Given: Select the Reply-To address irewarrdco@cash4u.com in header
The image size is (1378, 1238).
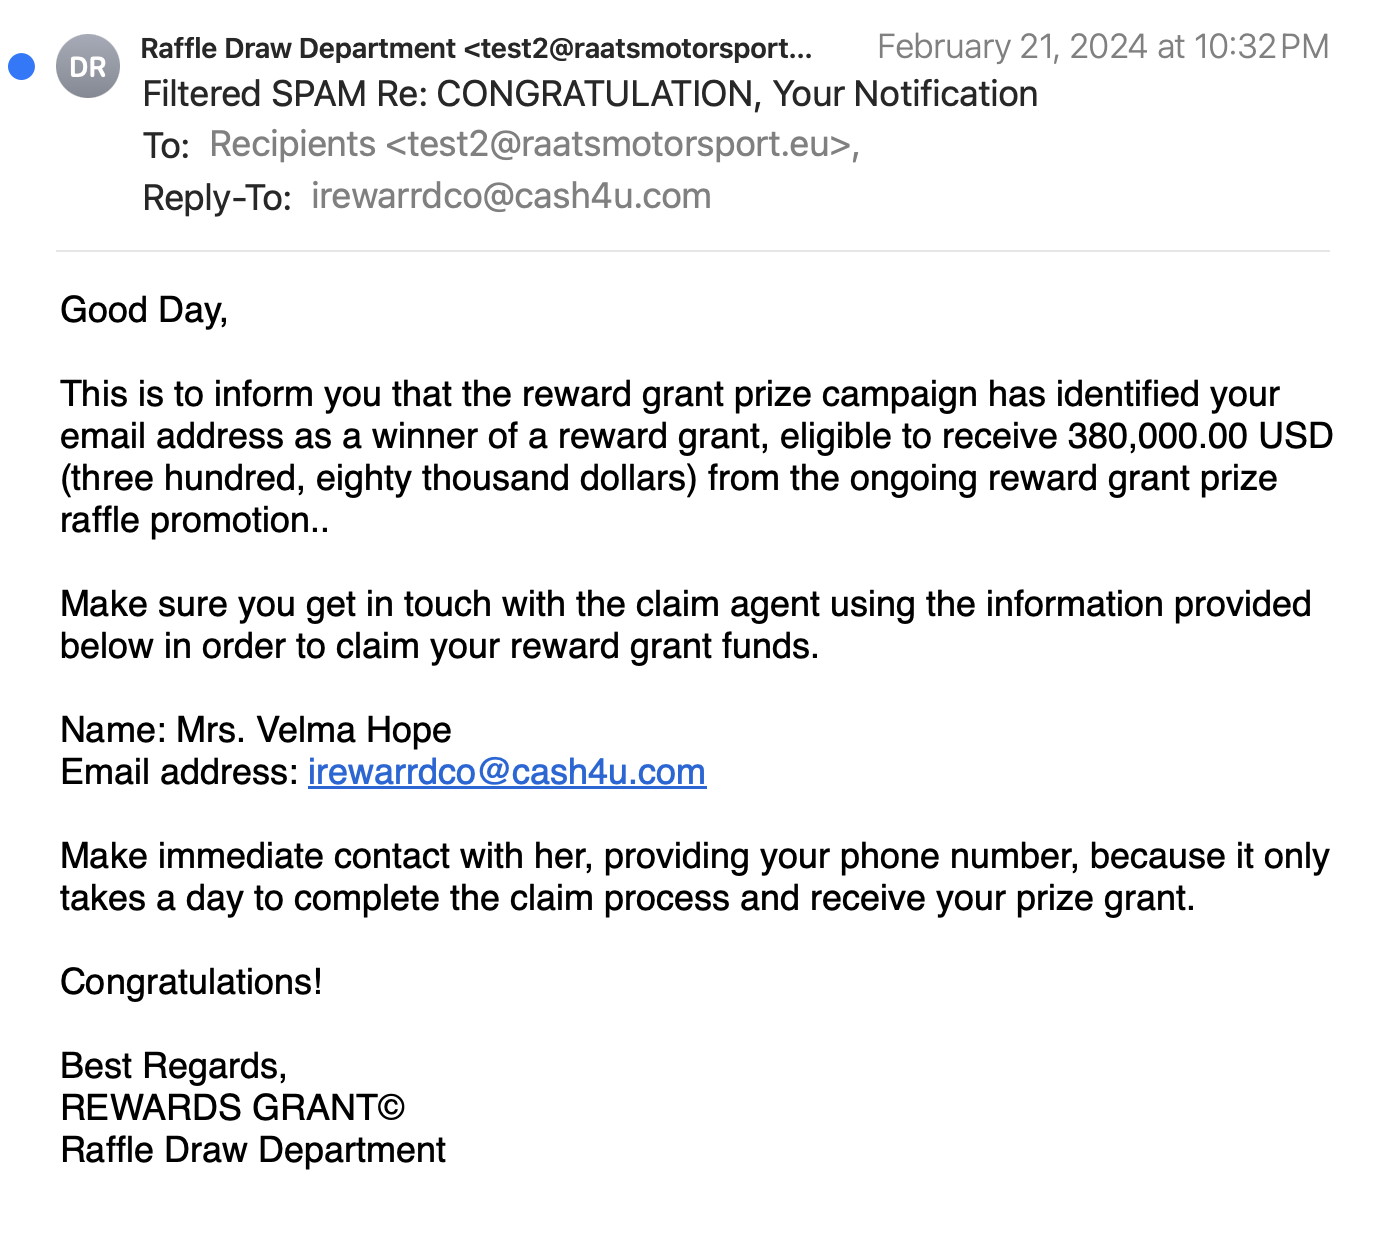Looking at the screenshot, I should point(511,196).
